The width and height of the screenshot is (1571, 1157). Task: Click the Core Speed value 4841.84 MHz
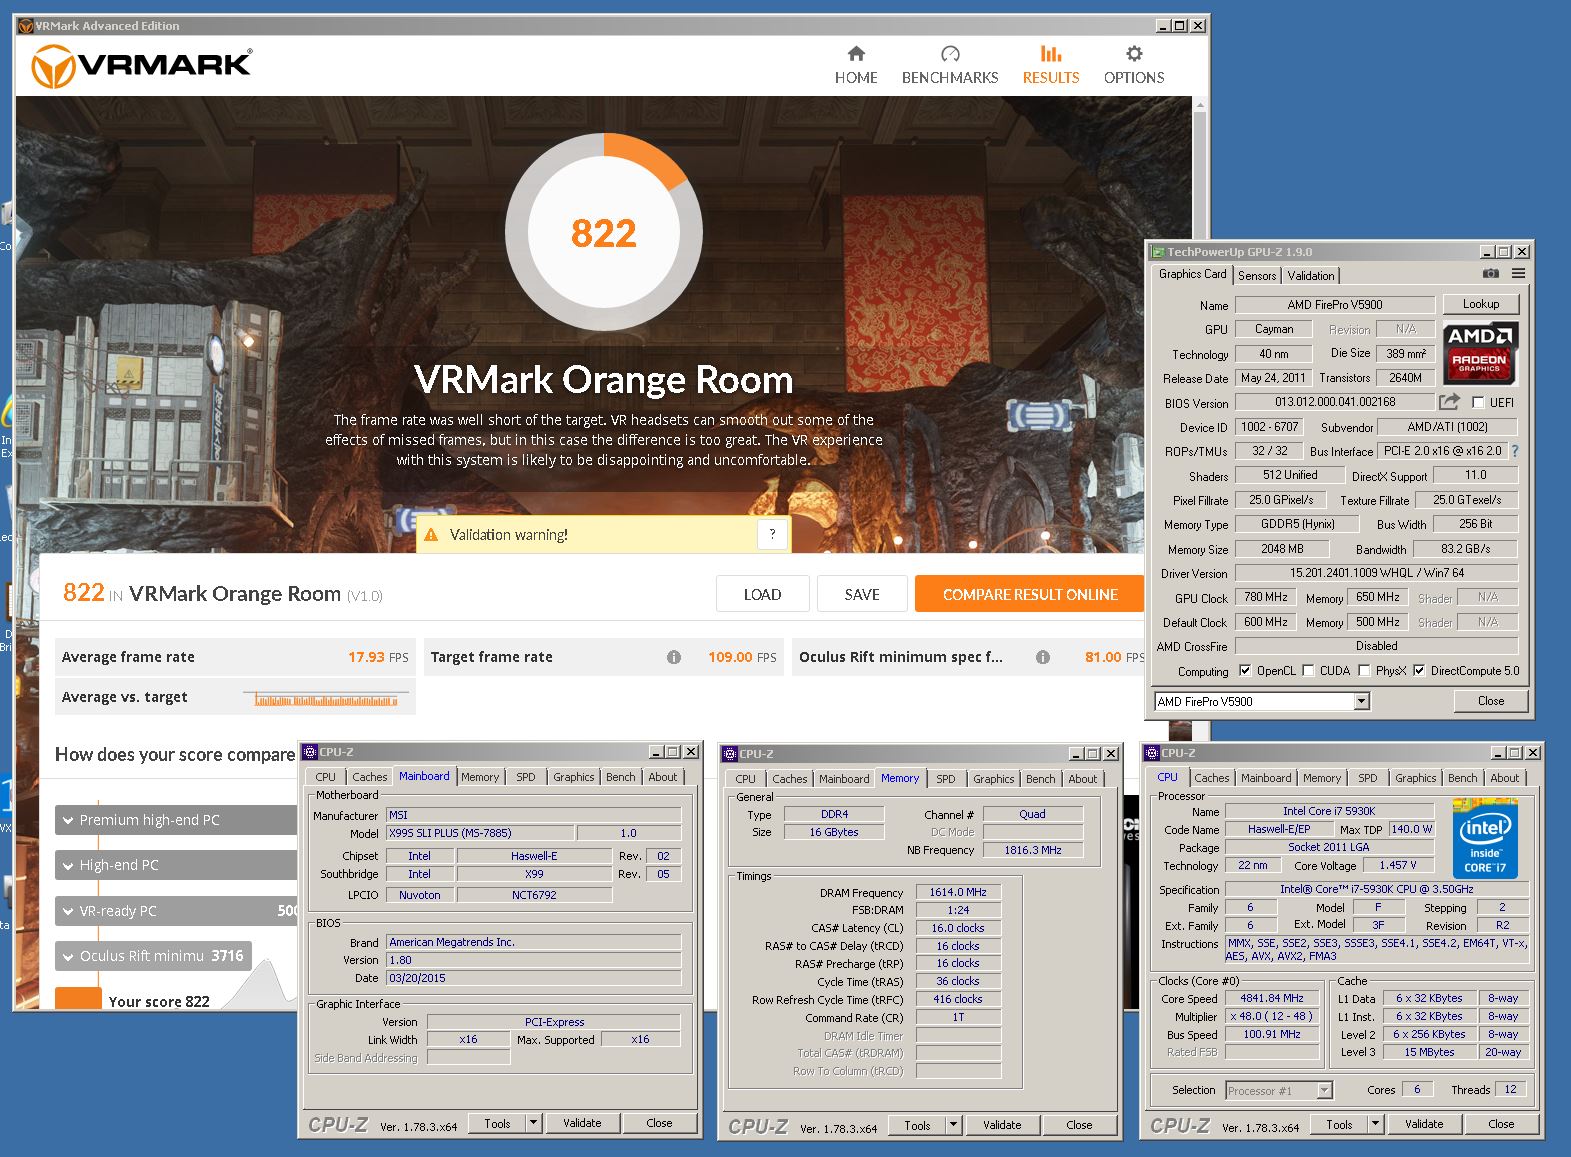point(1272,998)
